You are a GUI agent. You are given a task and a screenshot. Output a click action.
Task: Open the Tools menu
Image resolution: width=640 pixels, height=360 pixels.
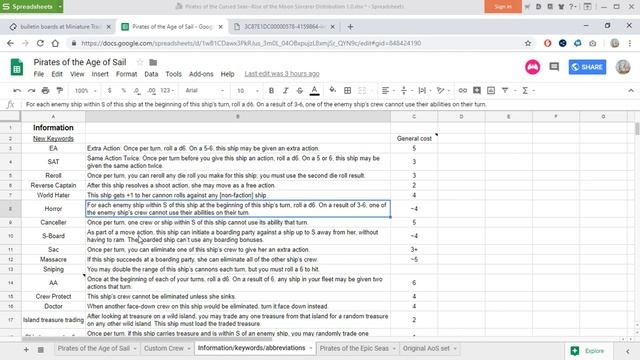tap(173, 74)
